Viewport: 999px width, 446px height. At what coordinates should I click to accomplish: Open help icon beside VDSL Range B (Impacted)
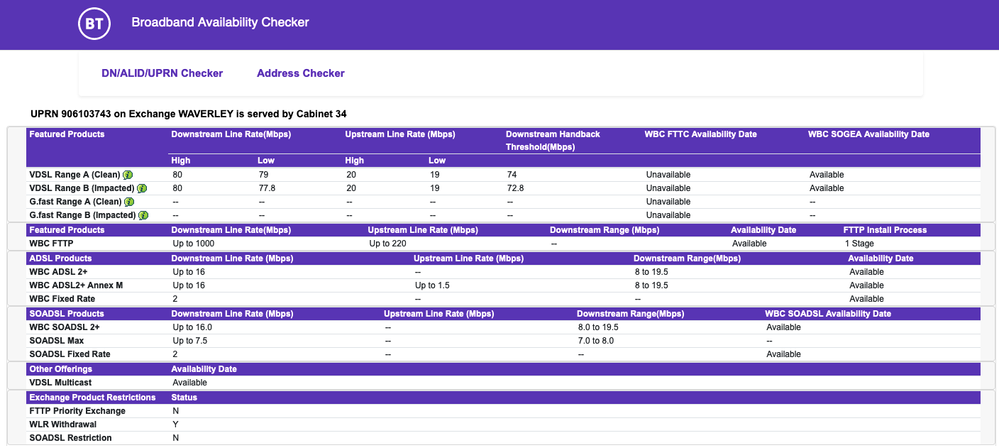(x=142, y=188)
